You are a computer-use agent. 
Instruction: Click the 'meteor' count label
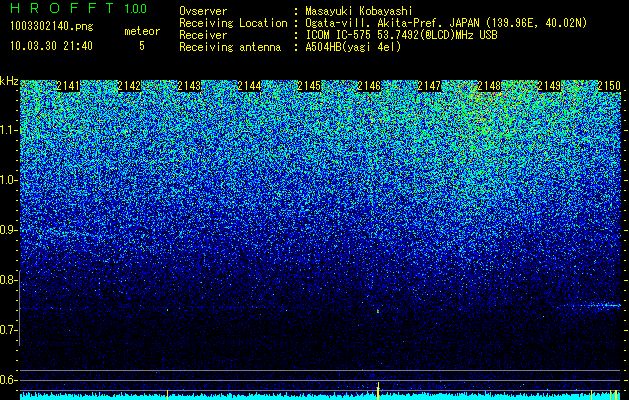142,32
